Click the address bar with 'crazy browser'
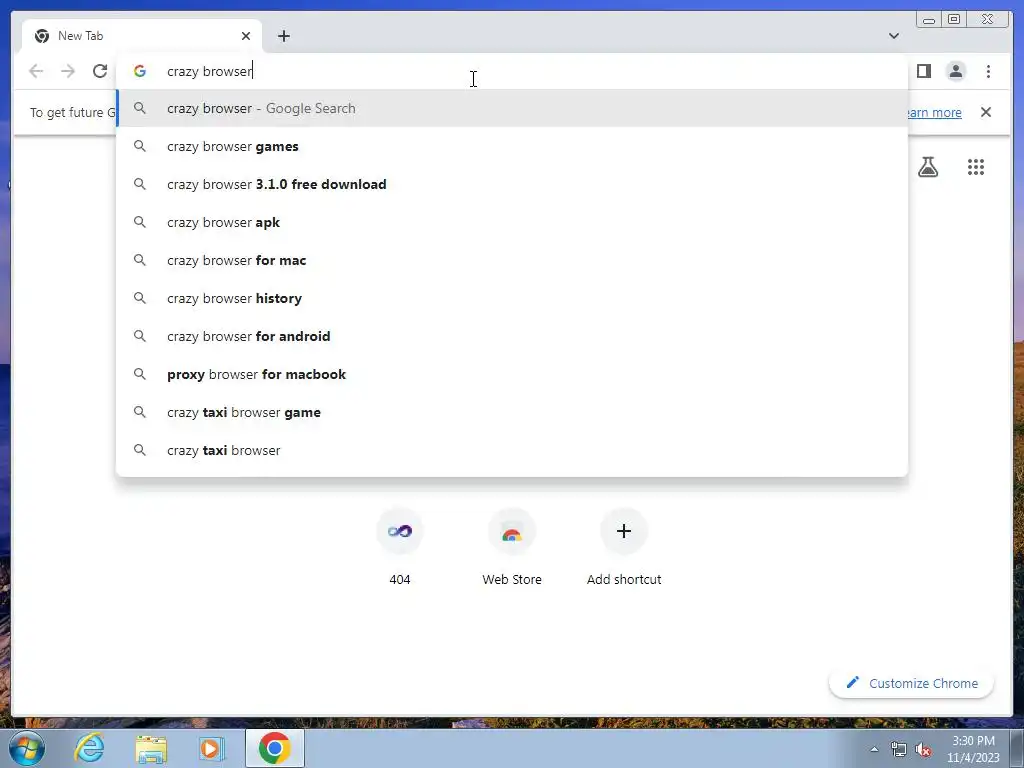Image resolution: width=1024 pixels, height=768 pixels. tap(512, 71)
